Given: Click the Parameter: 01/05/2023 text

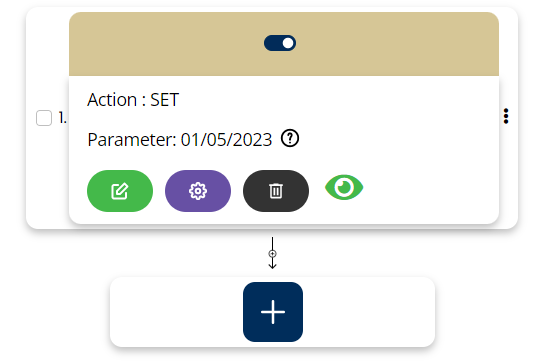Looking at the screenshot, I should pos(180,140).
